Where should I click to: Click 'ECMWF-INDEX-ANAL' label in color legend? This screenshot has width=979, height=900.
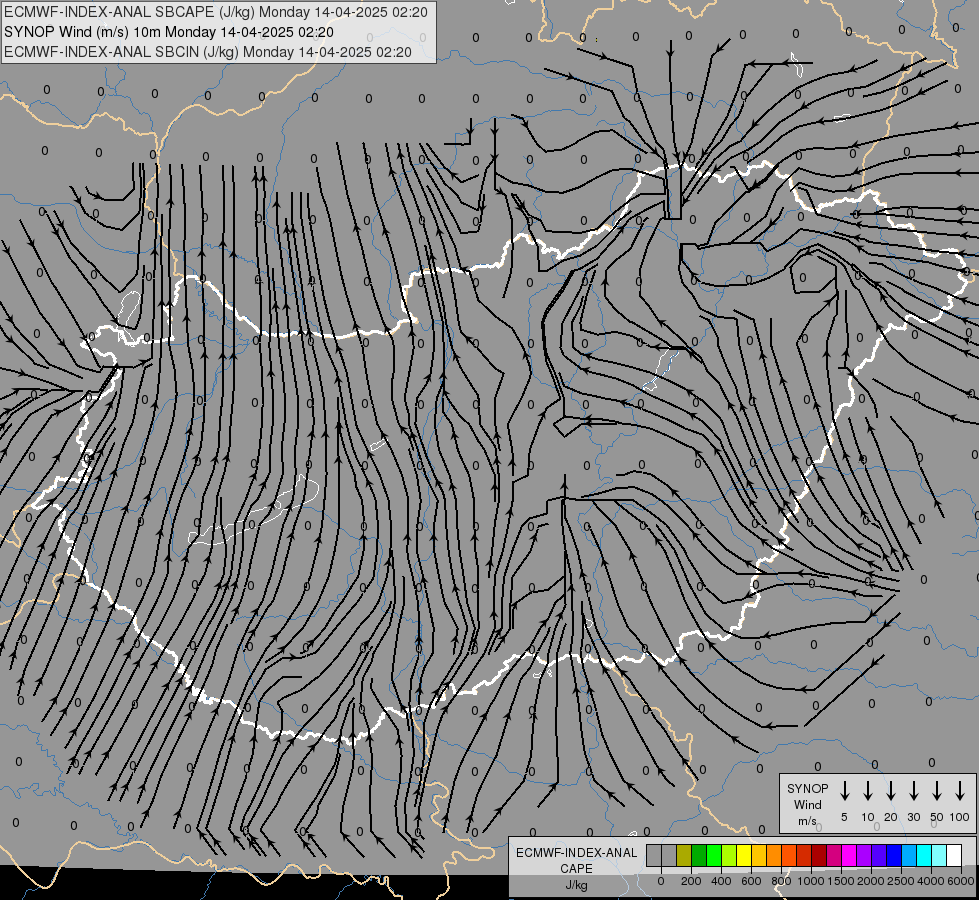coord(576,853)
